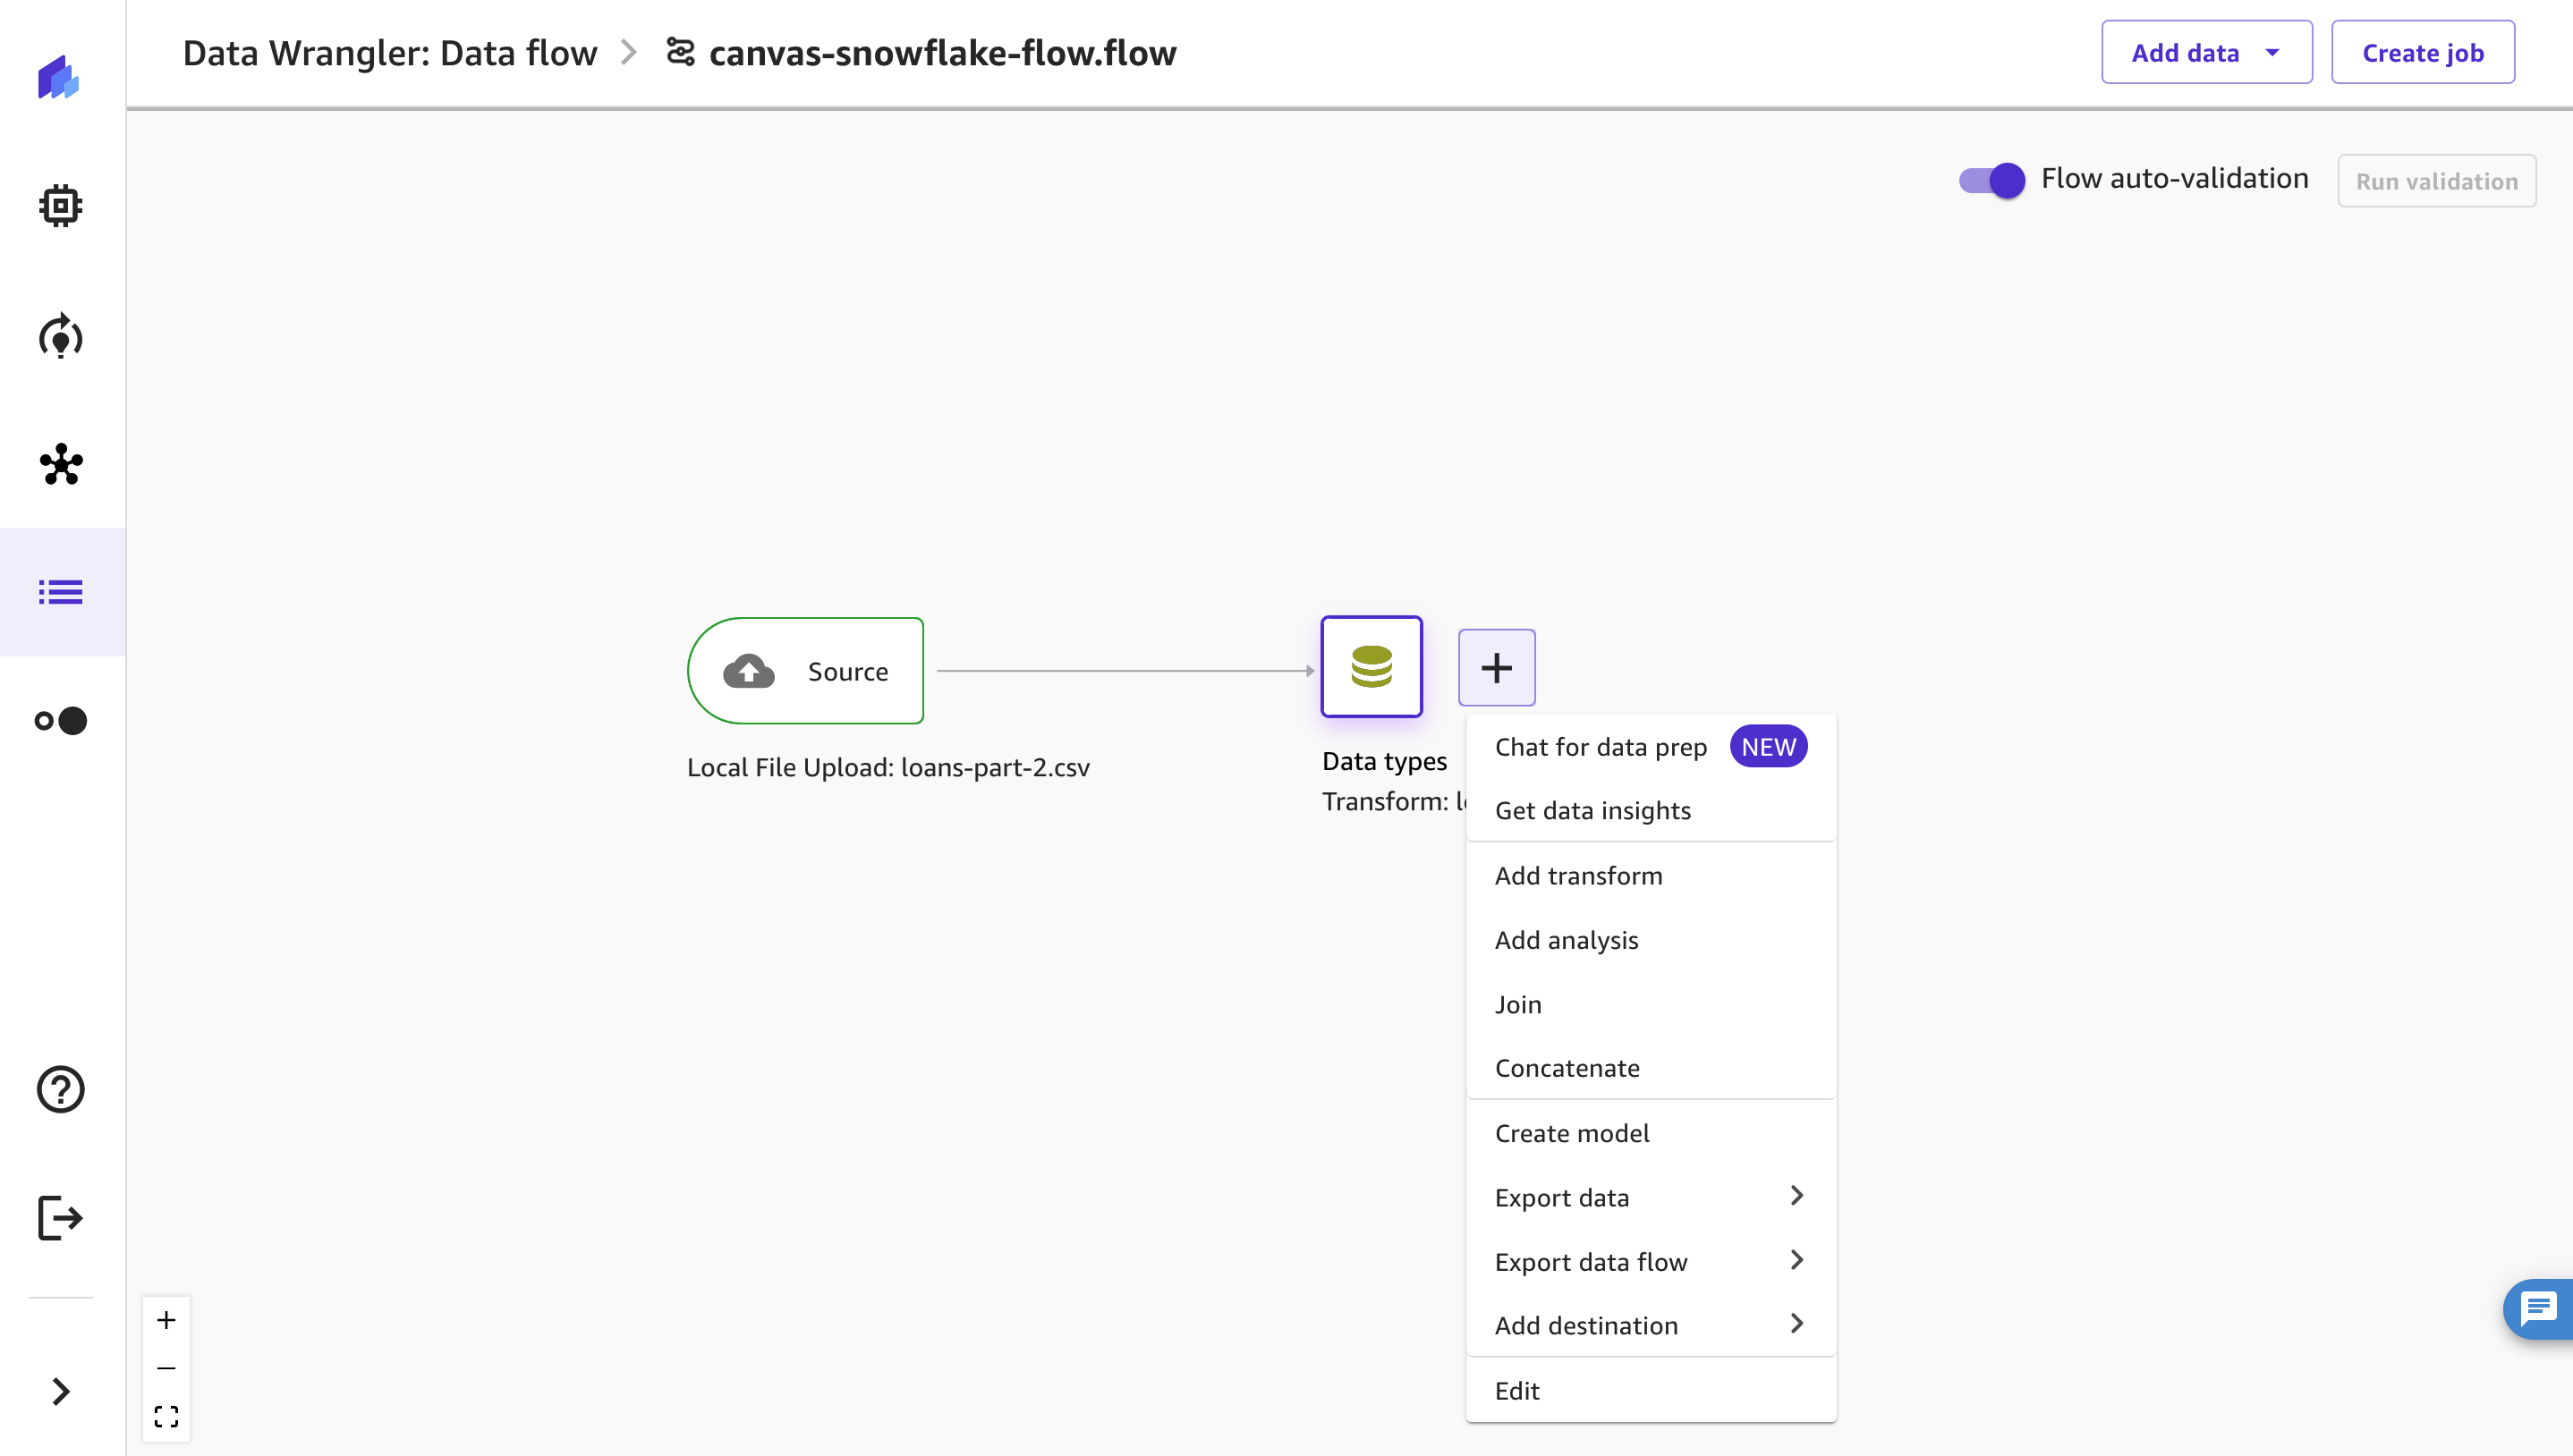Expand the Add data dropdown
This screenshot has width=2573, height=1456.
pyautogui.click(x=2206, y=53)
